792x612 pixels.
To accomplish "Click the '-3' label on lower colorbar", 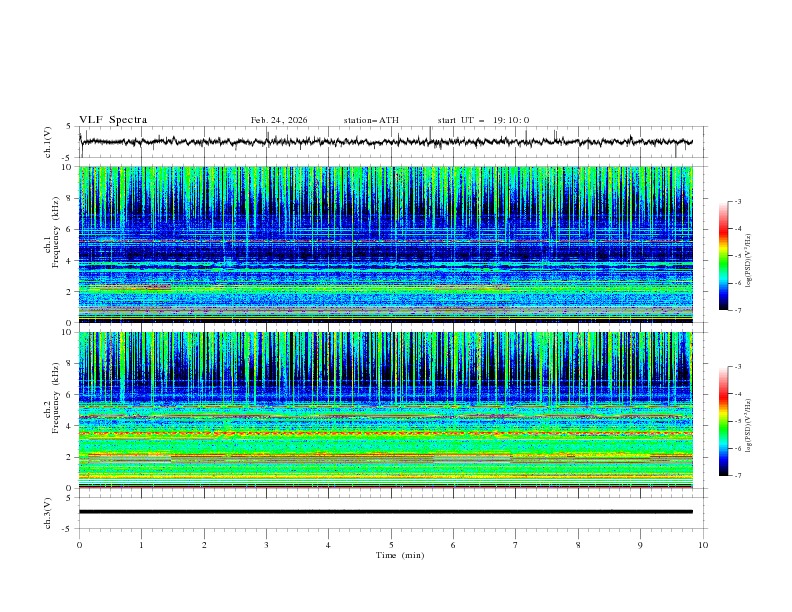I will tap(738, 367).
